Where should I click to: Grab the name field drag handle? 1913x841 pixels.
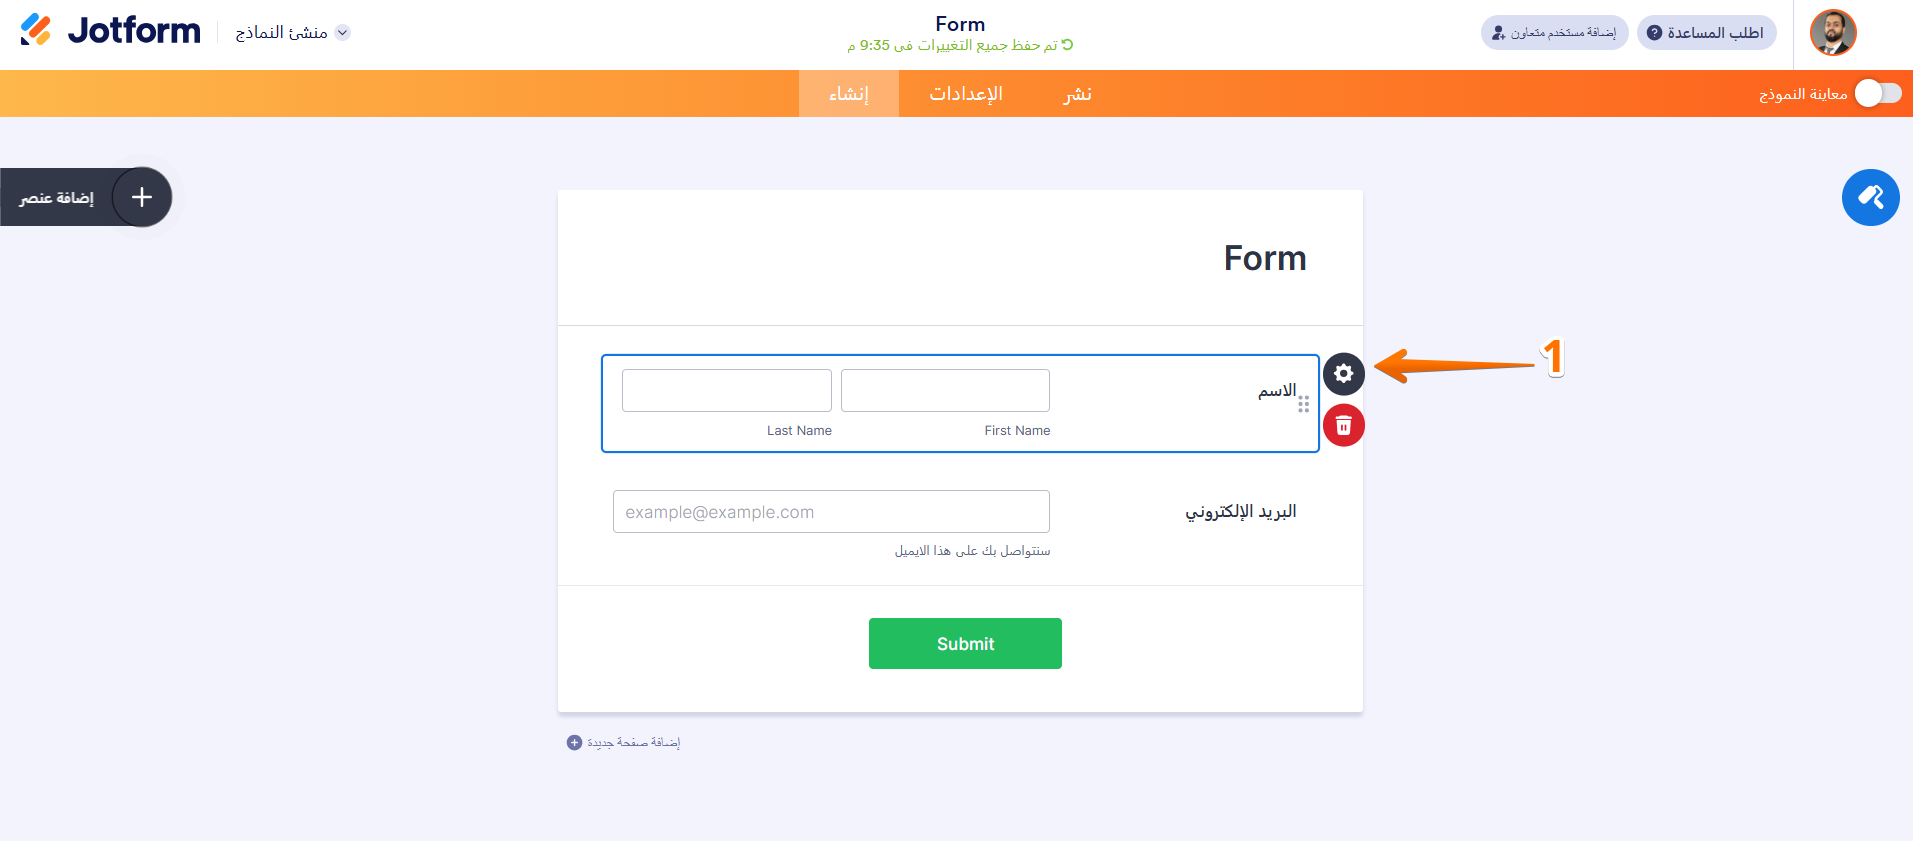click(x=1303, y=404)
